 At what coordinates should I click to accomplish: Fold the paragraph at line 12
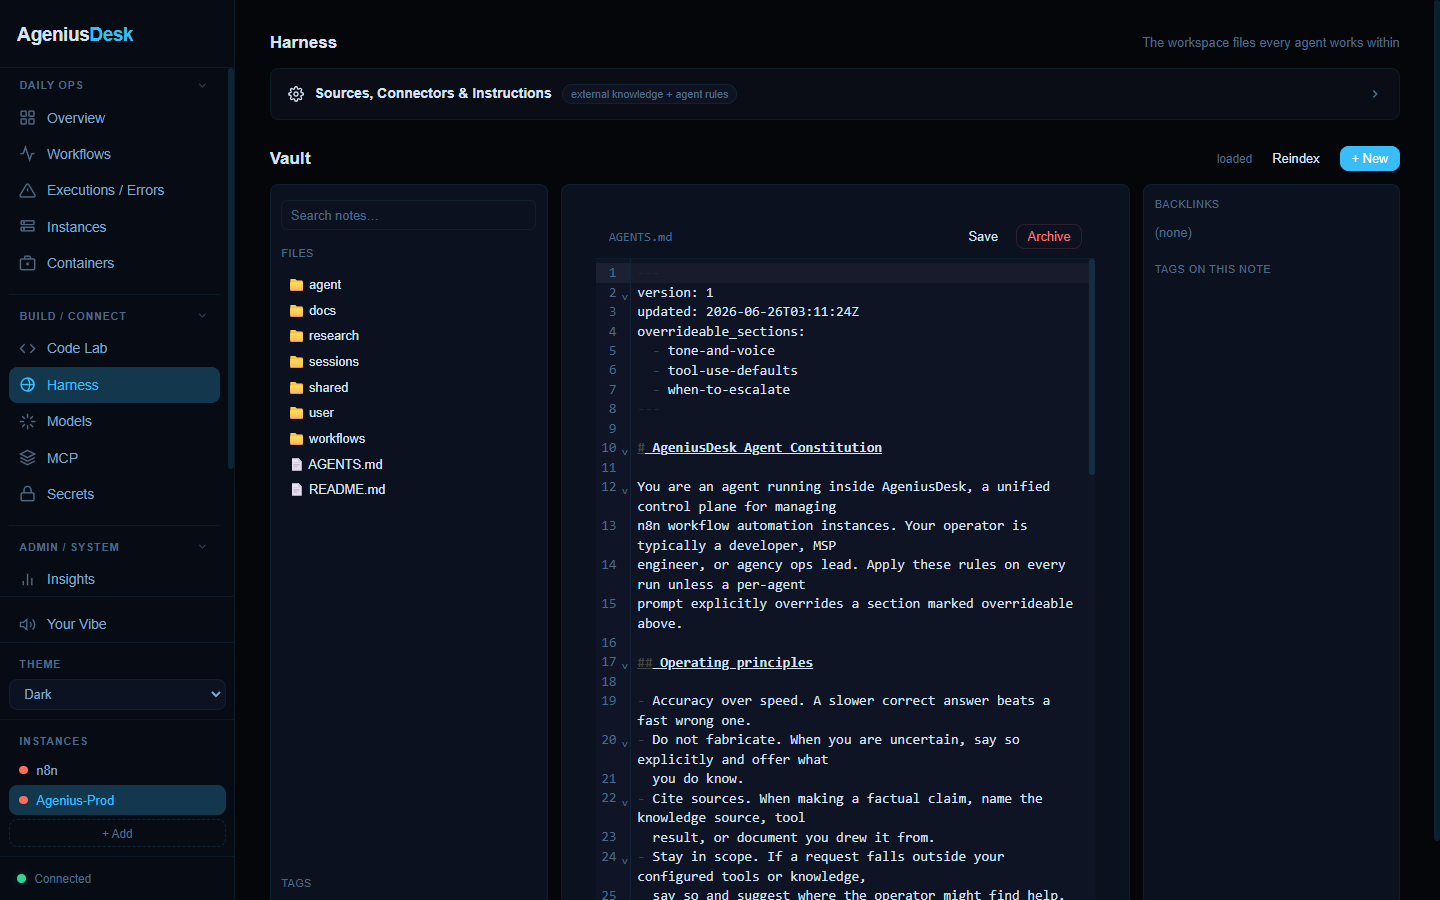pos(625,490)
